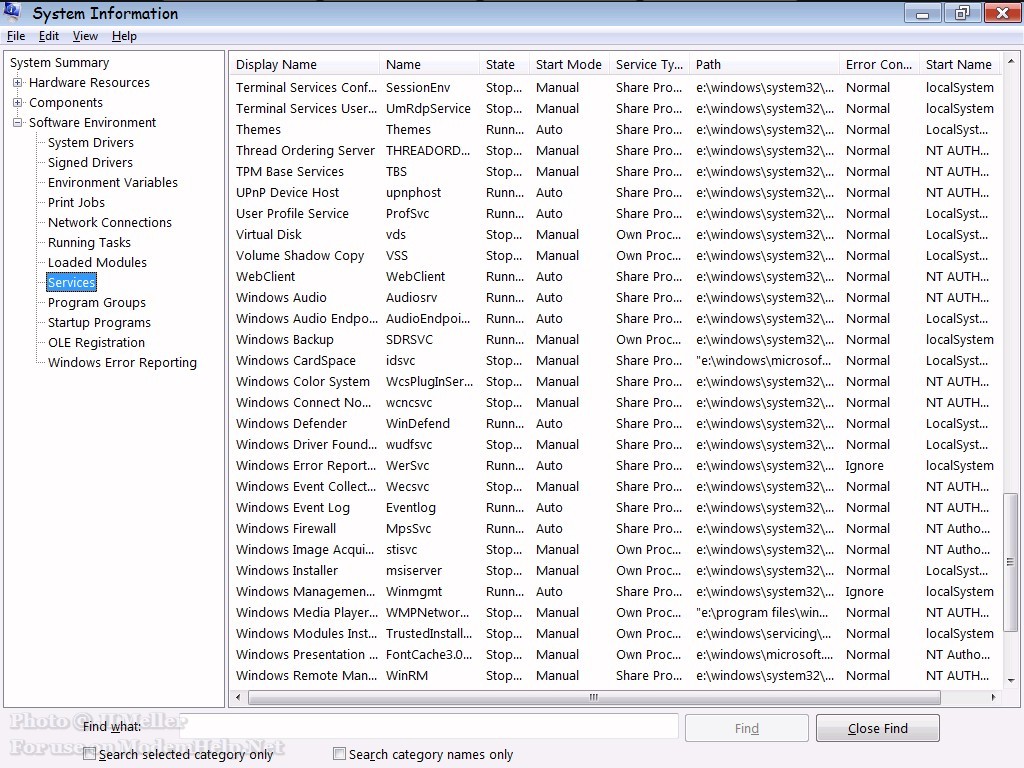
Task: Select System Summary in the tree
Action: pos(59,63)
